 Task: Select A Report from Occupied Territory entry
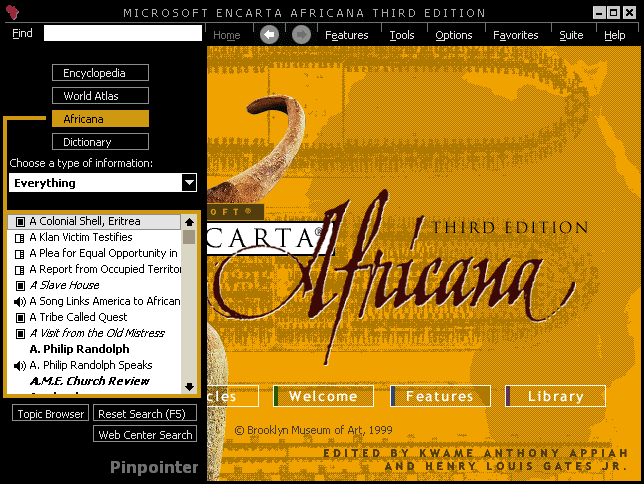tap(94, 270)
